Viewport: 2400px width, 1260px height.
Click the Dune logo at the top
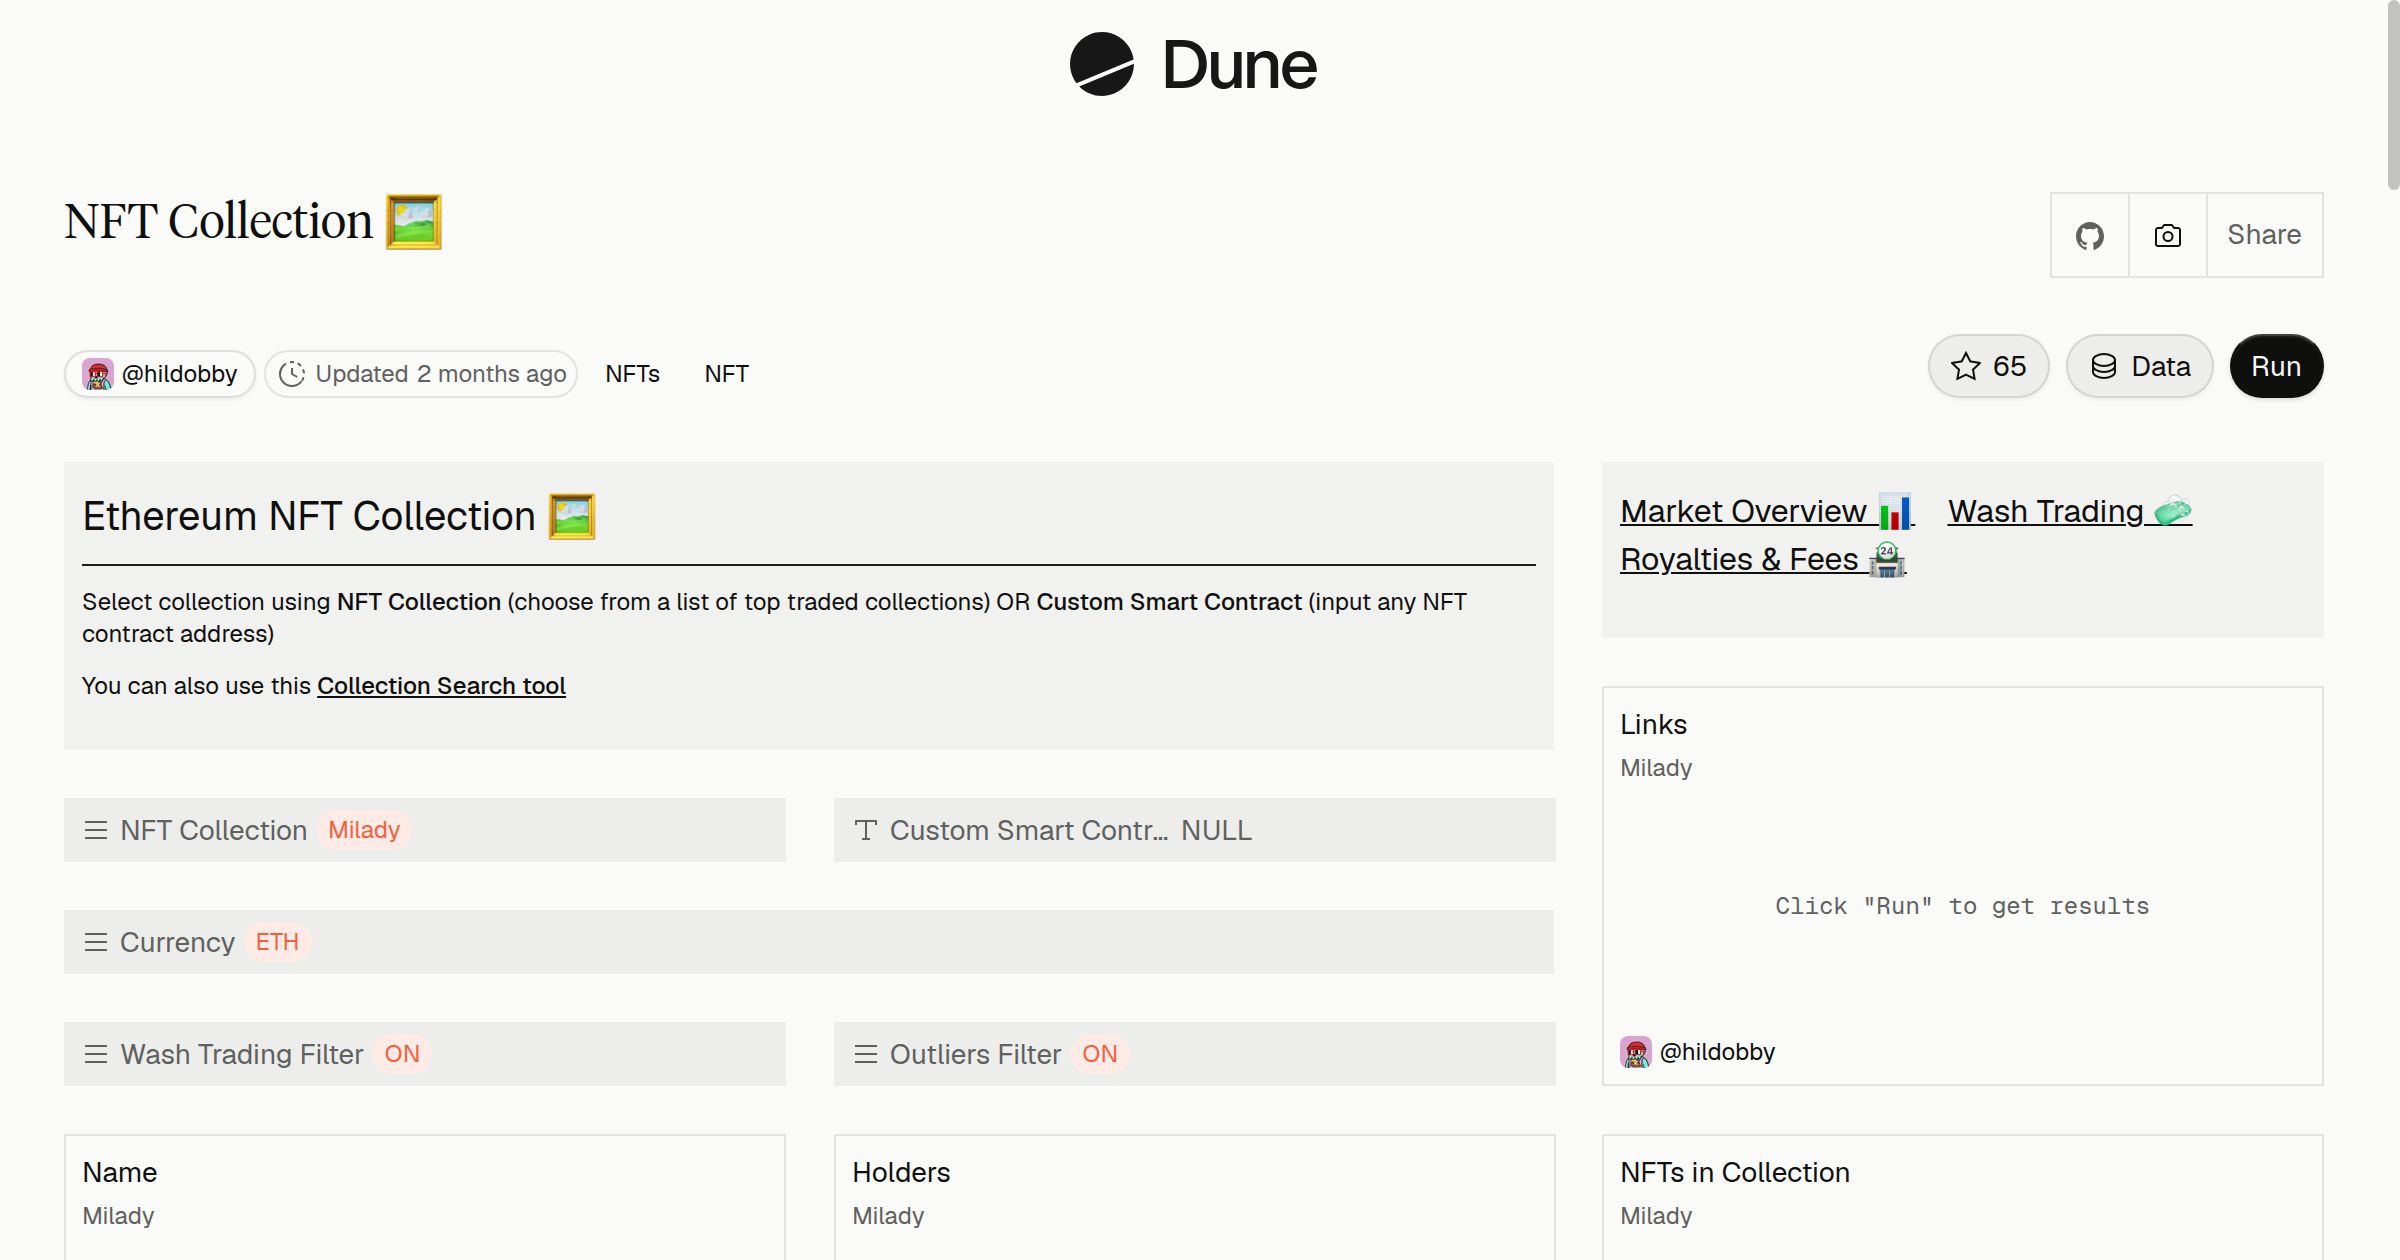pos(1193,65)
